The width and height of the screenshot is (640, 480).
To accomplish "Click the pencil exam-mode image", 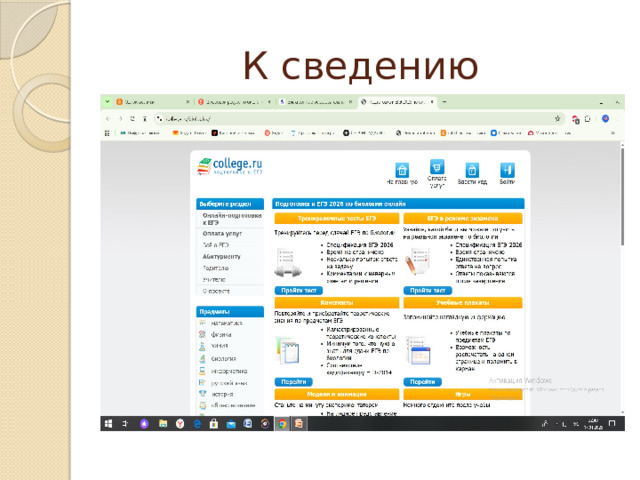I will pos(416,261).
